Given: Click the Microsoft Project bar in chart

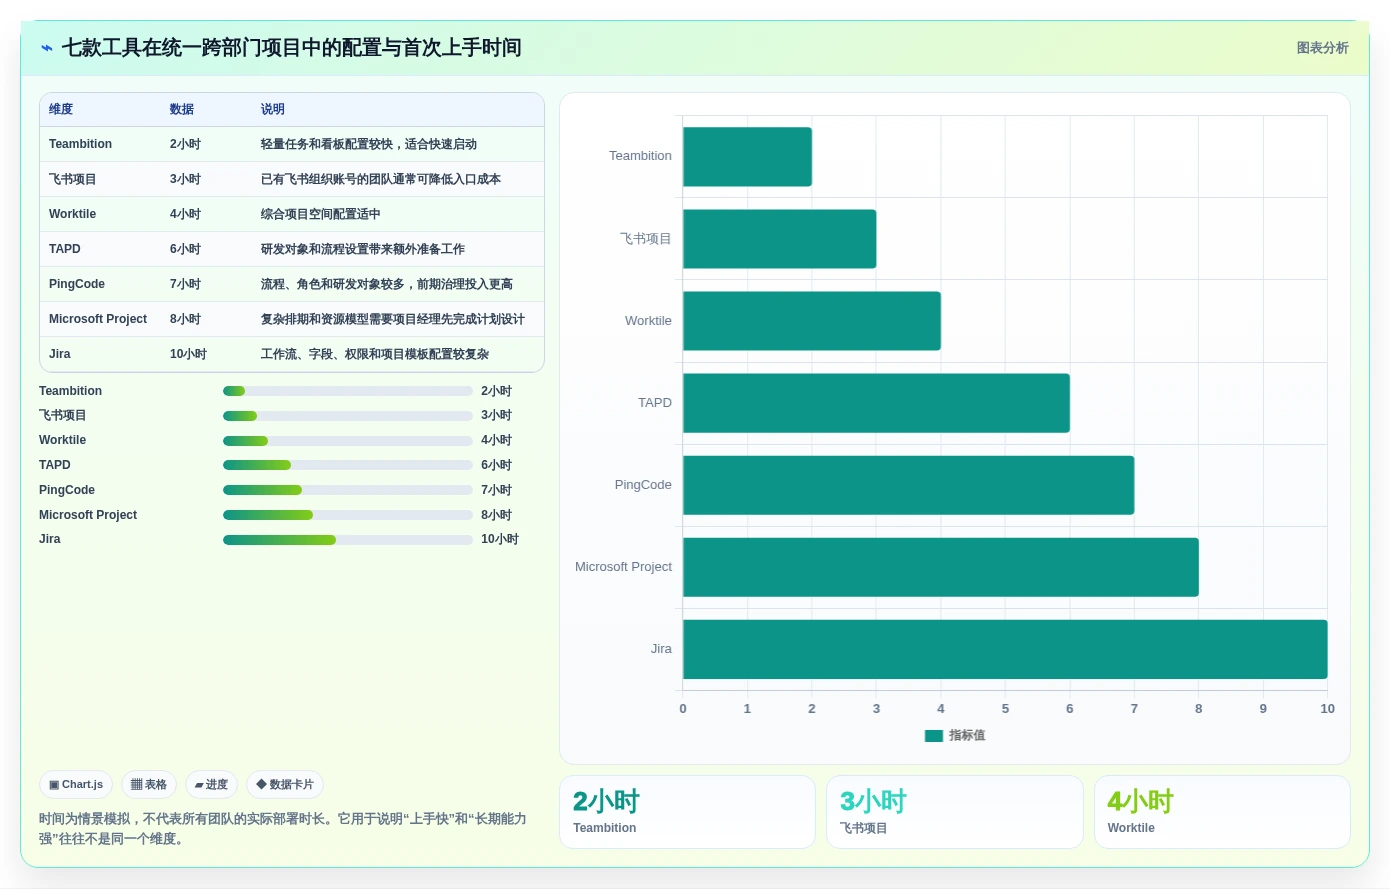Looking at the screenshot, I should (941, 567).
